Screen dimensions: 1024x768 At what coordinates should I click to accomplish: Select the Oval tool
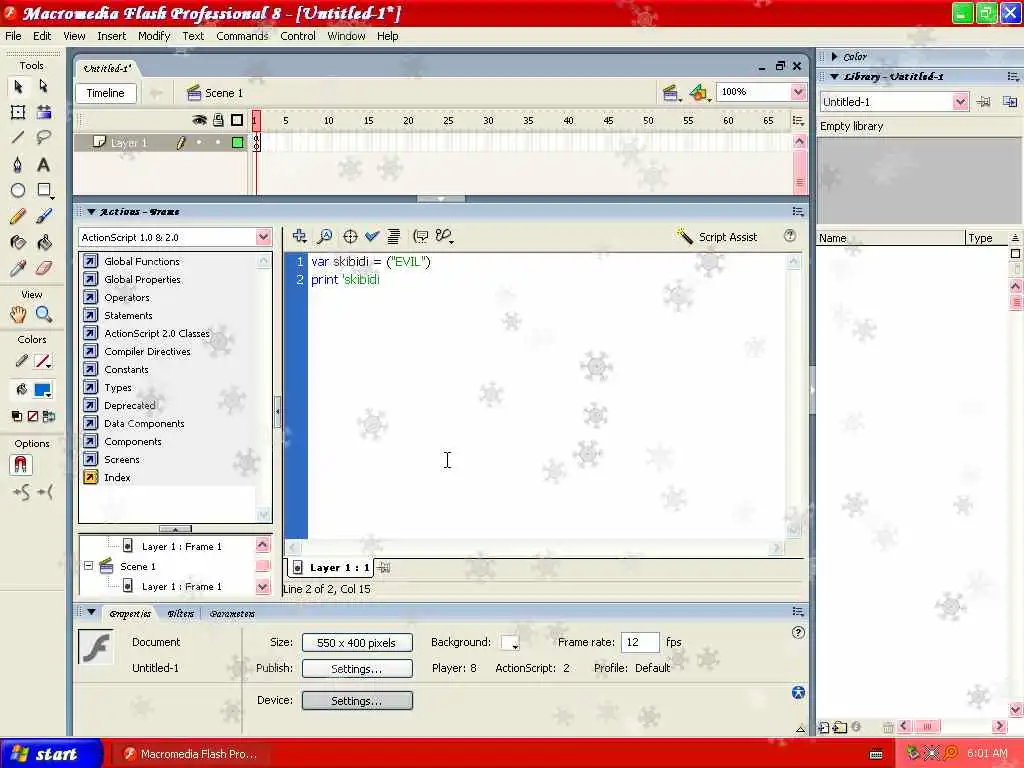coord(18,190)
